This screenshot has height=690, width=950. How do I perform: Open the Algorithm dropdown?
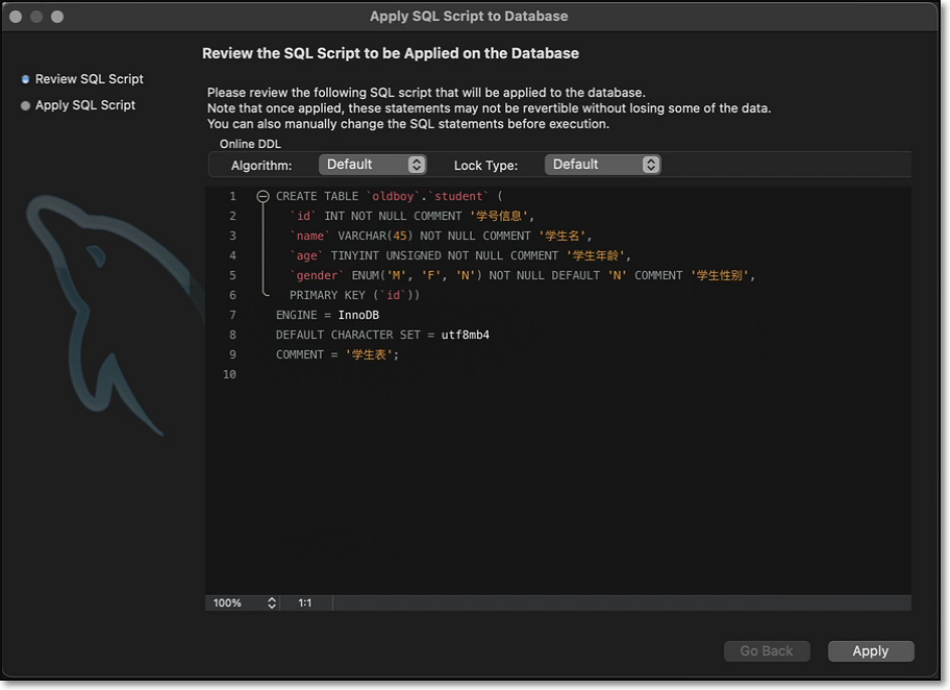(372, 165)
